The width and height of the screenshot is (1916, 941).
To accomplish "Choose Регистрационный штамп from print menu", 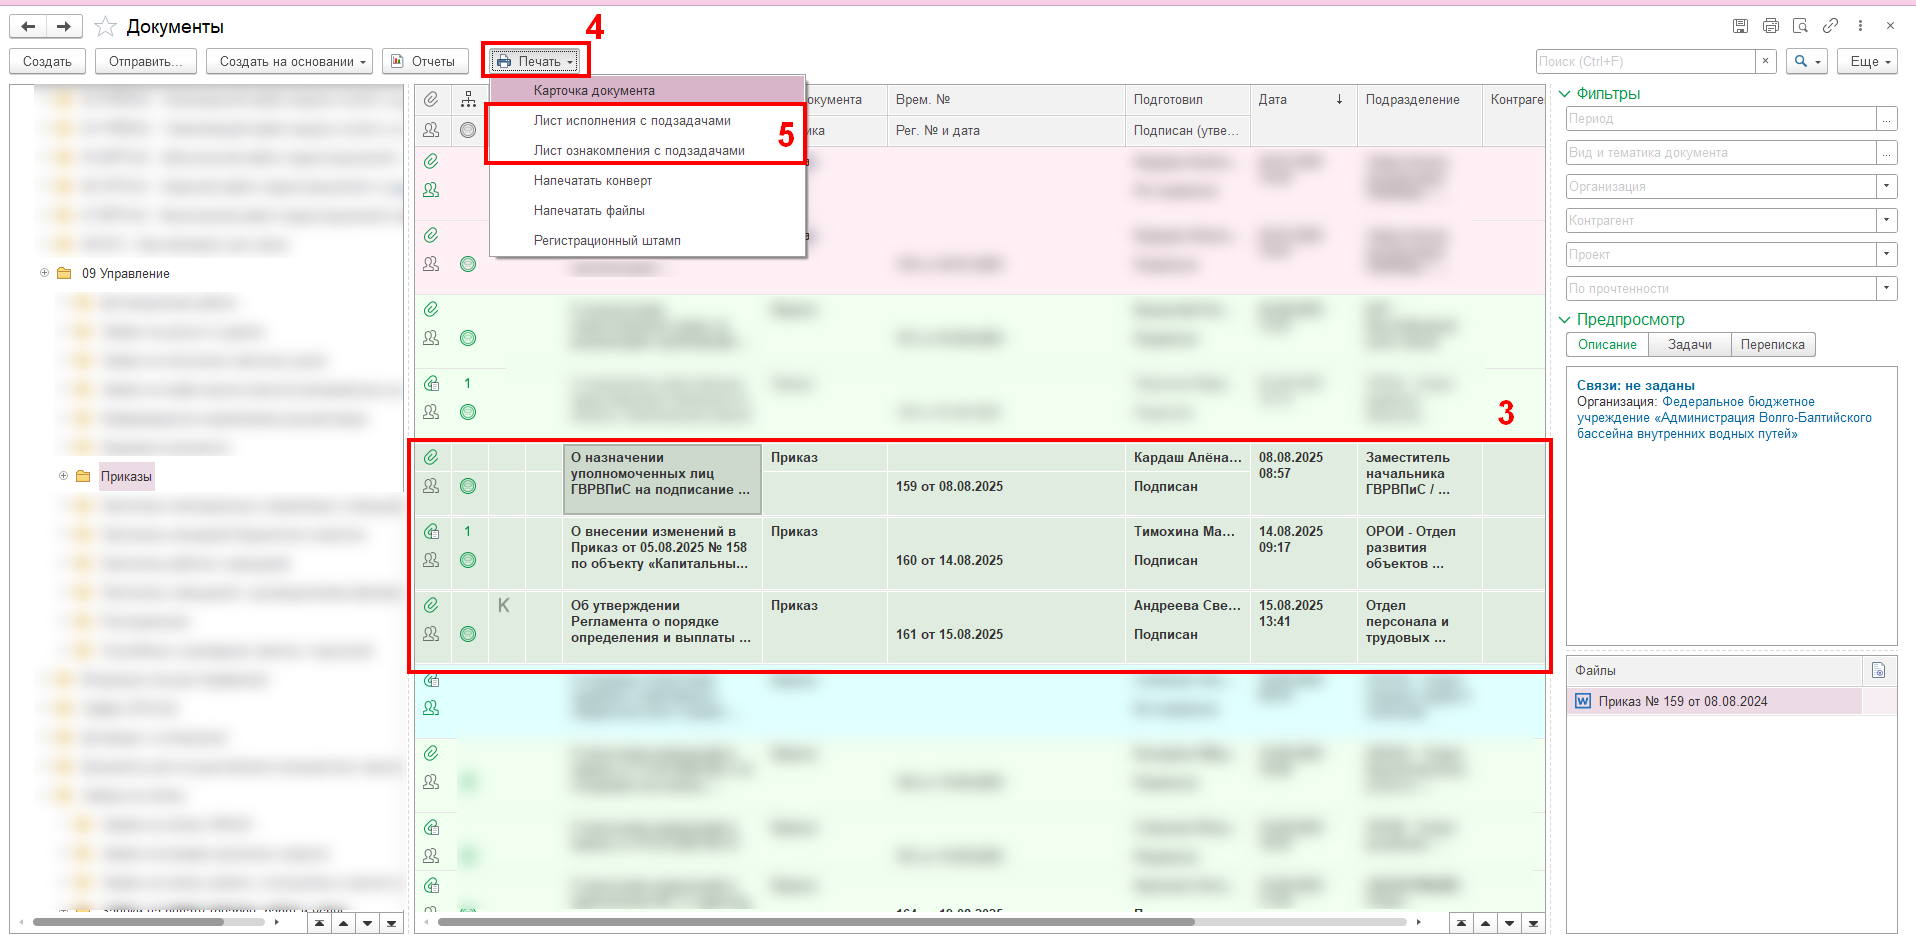I will (x=607, y=241).
